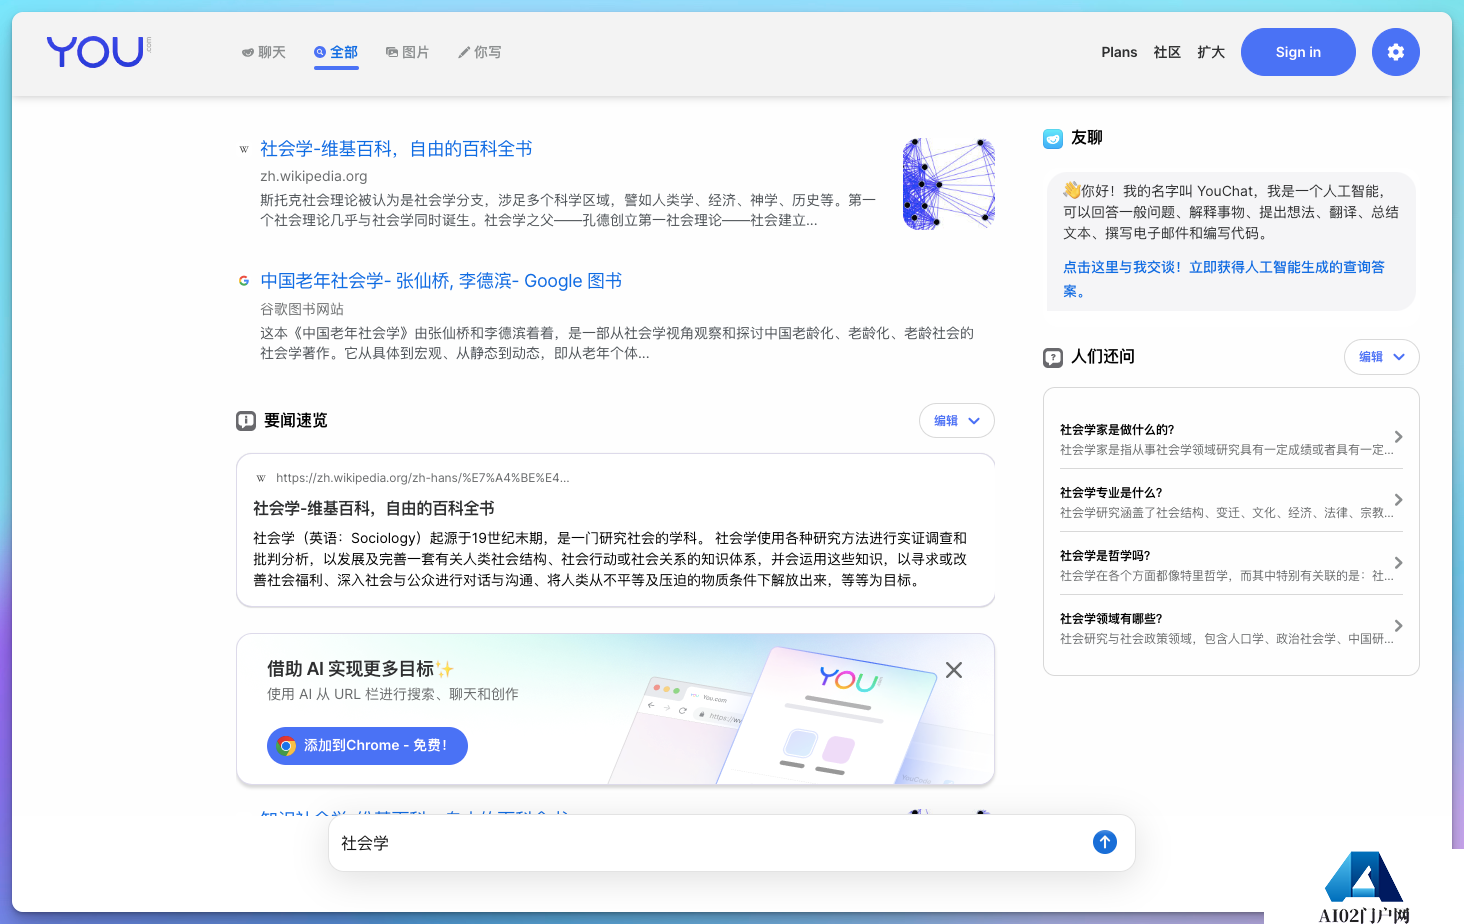
Task: Click the Wikipedia favicon beside 社会学-维基百科 result
Action: coord(244,149)
